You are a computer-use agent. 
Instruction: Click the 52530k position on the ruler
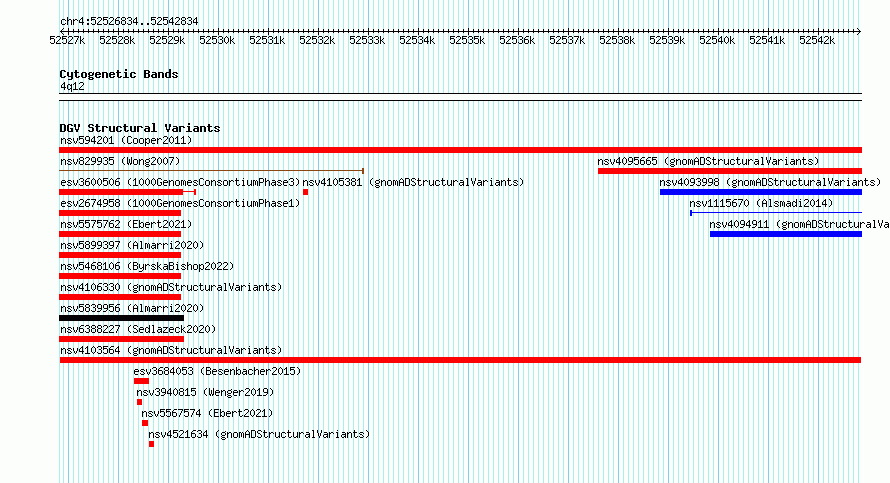[x=217, y=40]
